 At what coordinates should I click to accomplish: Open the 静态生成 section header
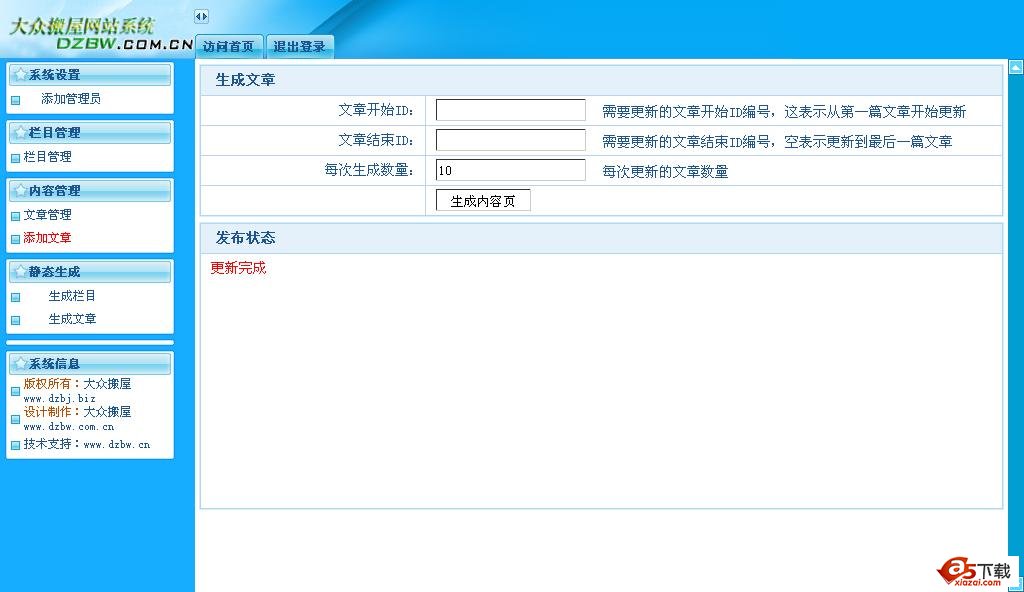point(90,272)
